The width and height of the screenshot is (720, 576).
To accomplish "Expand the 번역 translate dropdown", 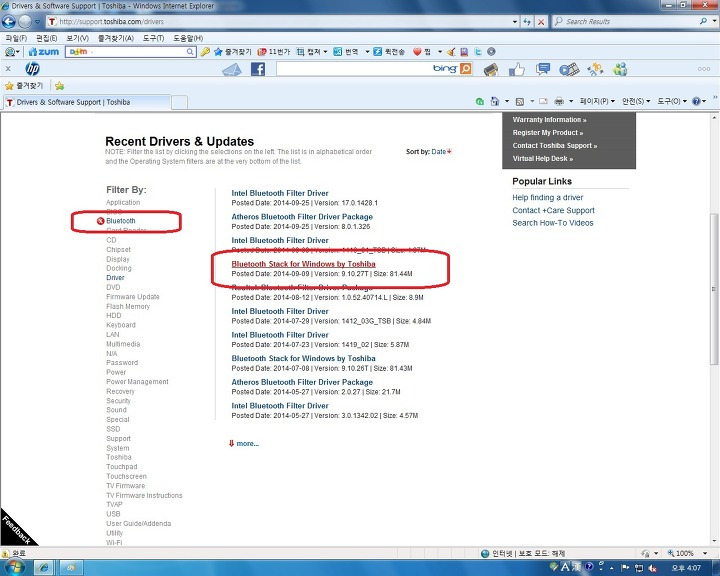I will click(367, 52).
